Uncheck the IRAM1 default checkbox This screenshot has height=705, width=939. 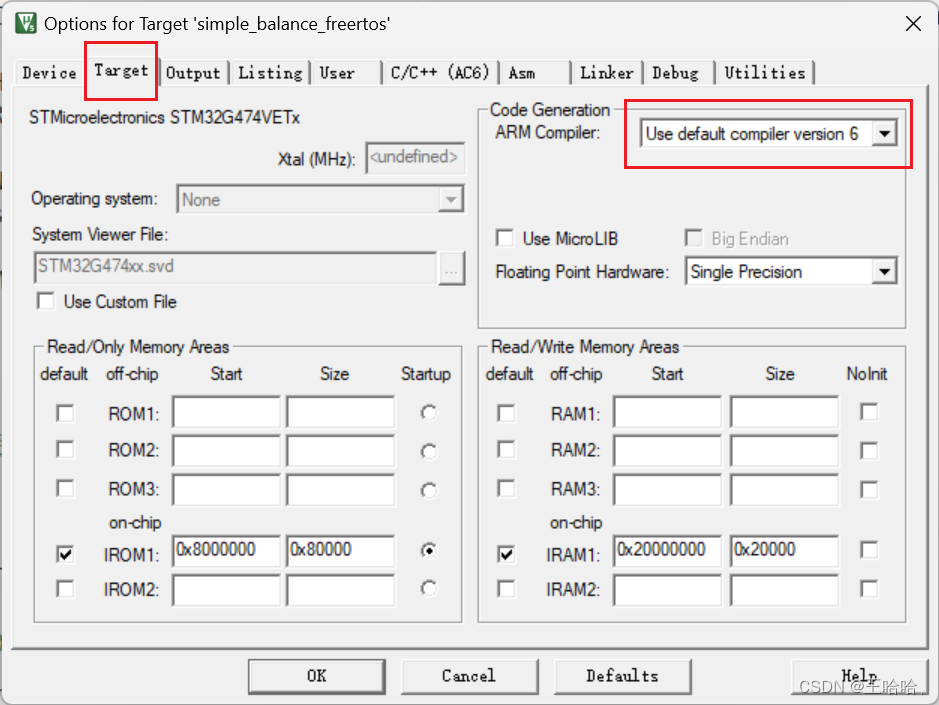pyautogui.click(x=506, y=554)
